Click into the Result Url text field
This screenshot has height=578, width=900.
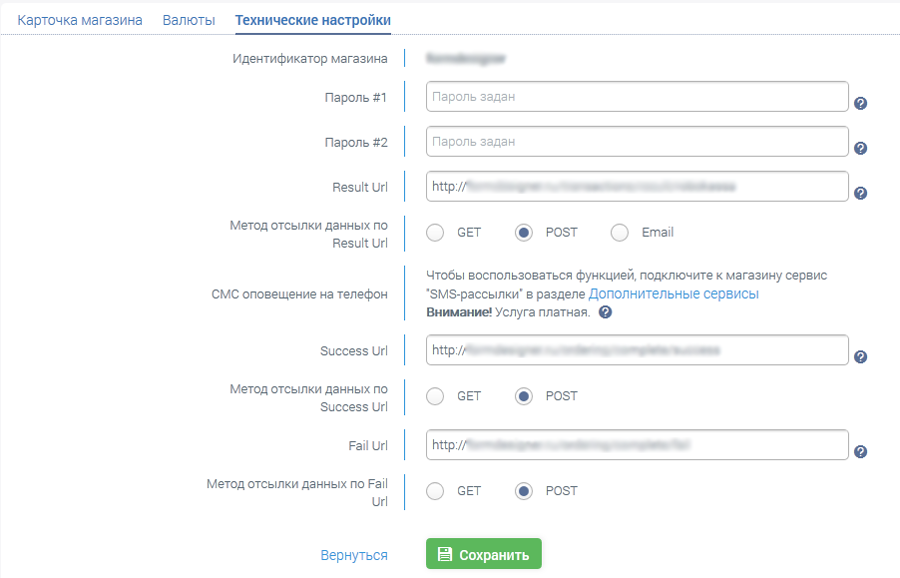pyautogui.click(x=637, y=186)
